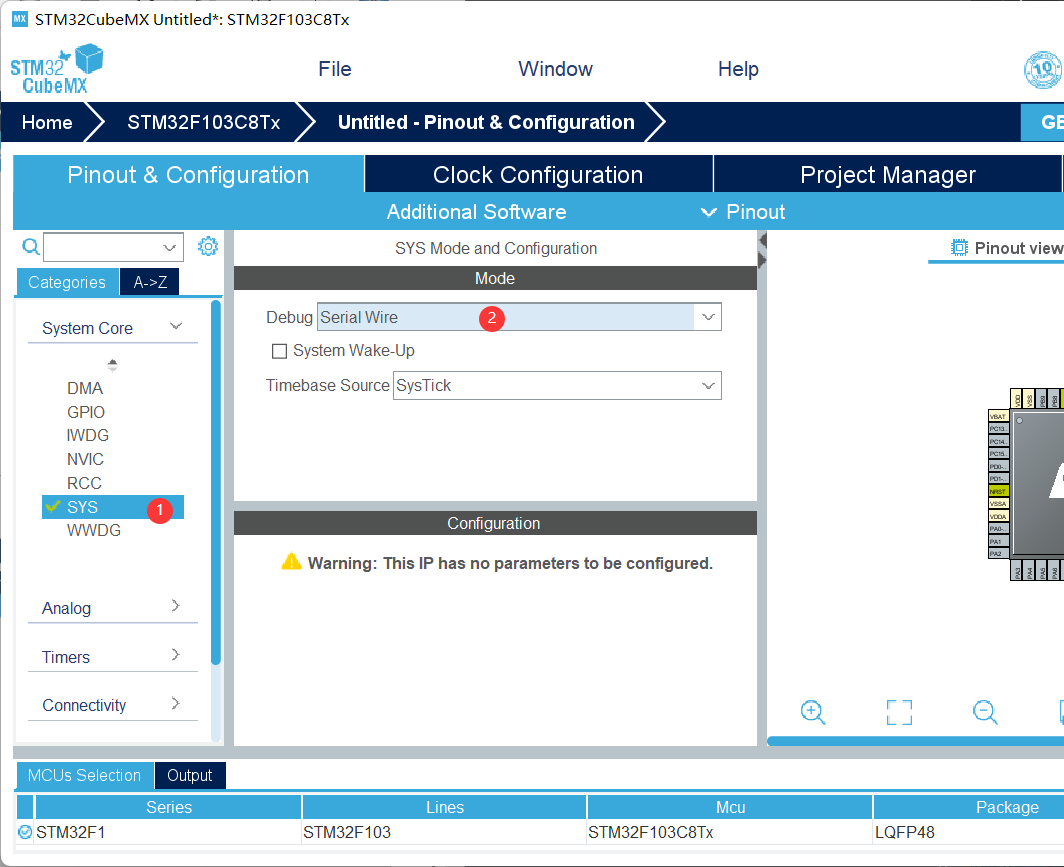Open the search combo box dropdown
Screen dimensions: 1064x867
pos(170,248)
